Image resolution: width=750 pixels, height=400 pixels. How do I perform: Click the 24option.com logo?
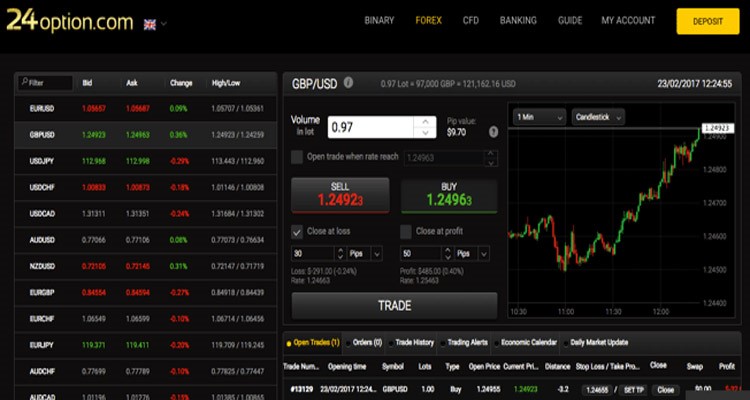(68, 21)
